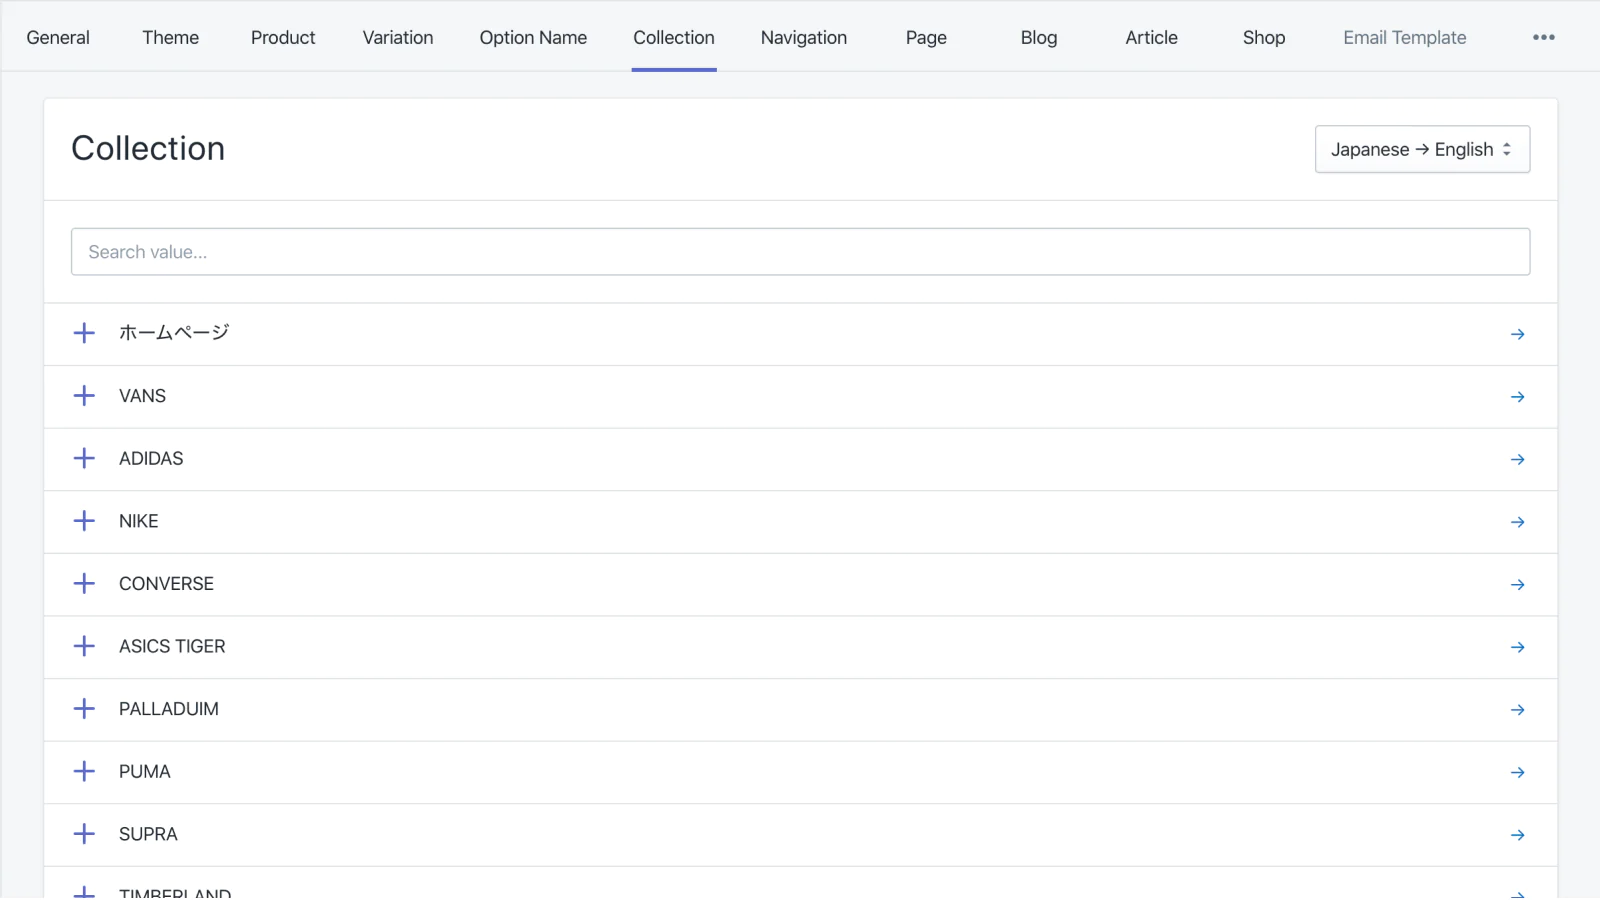This screenshot has width=1600, height=900.
Task: Open the arrow link for SUPRA collection
Action: (1517, 835)
